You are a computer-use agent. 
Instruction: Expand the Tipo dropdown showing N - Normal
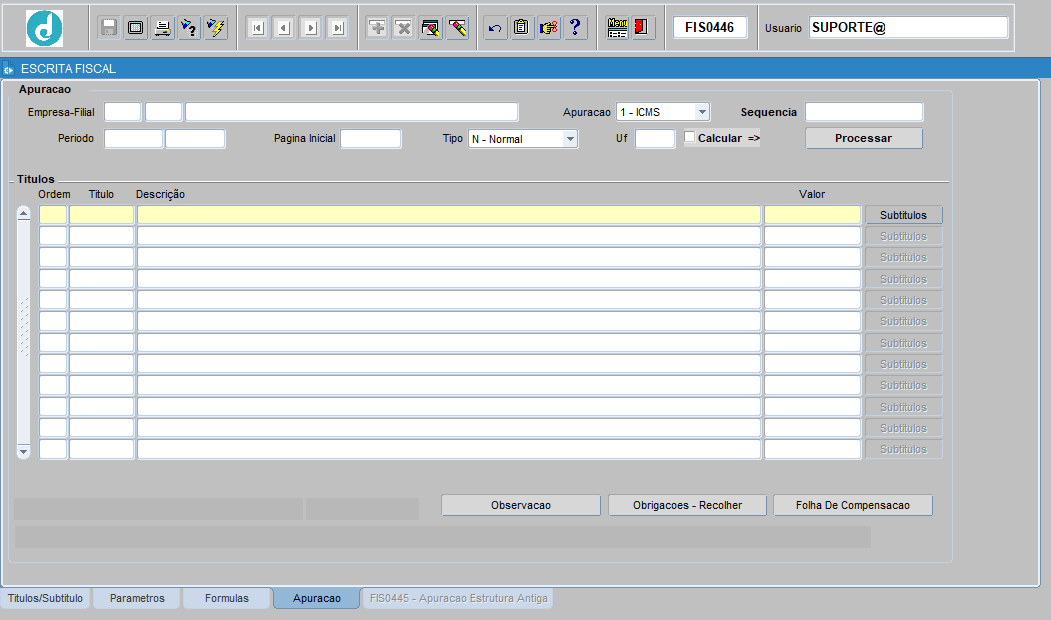coord(570,139)
